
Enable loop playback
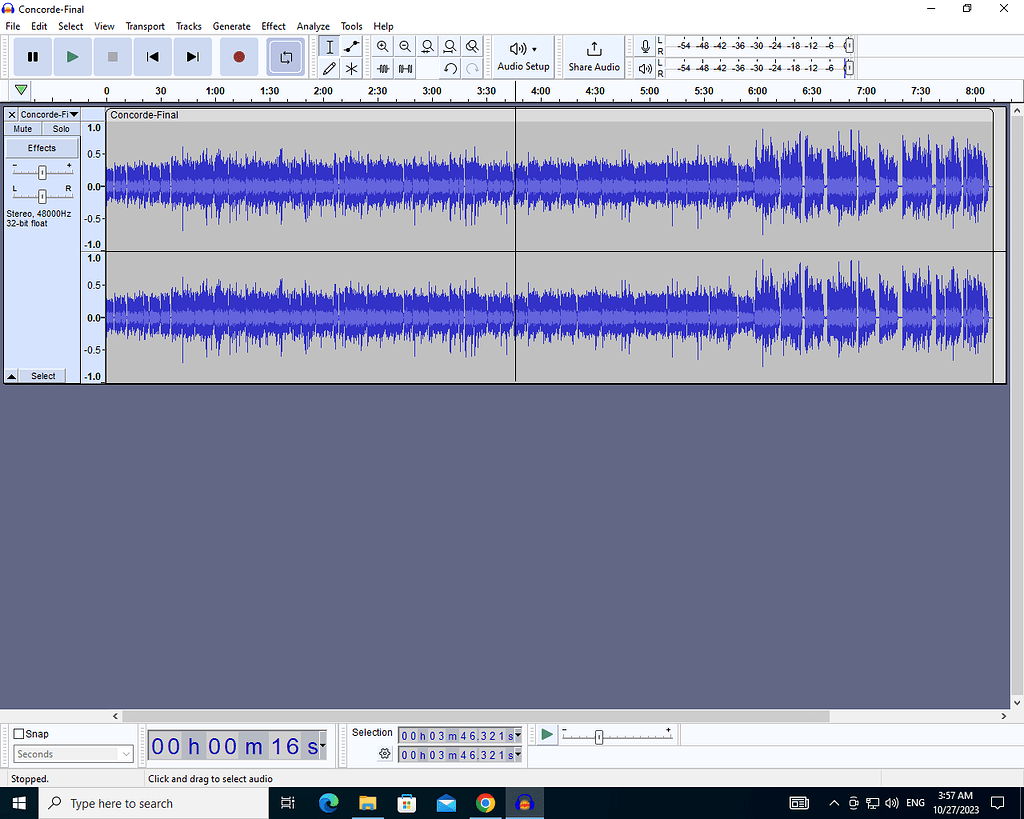click(286, 57)
